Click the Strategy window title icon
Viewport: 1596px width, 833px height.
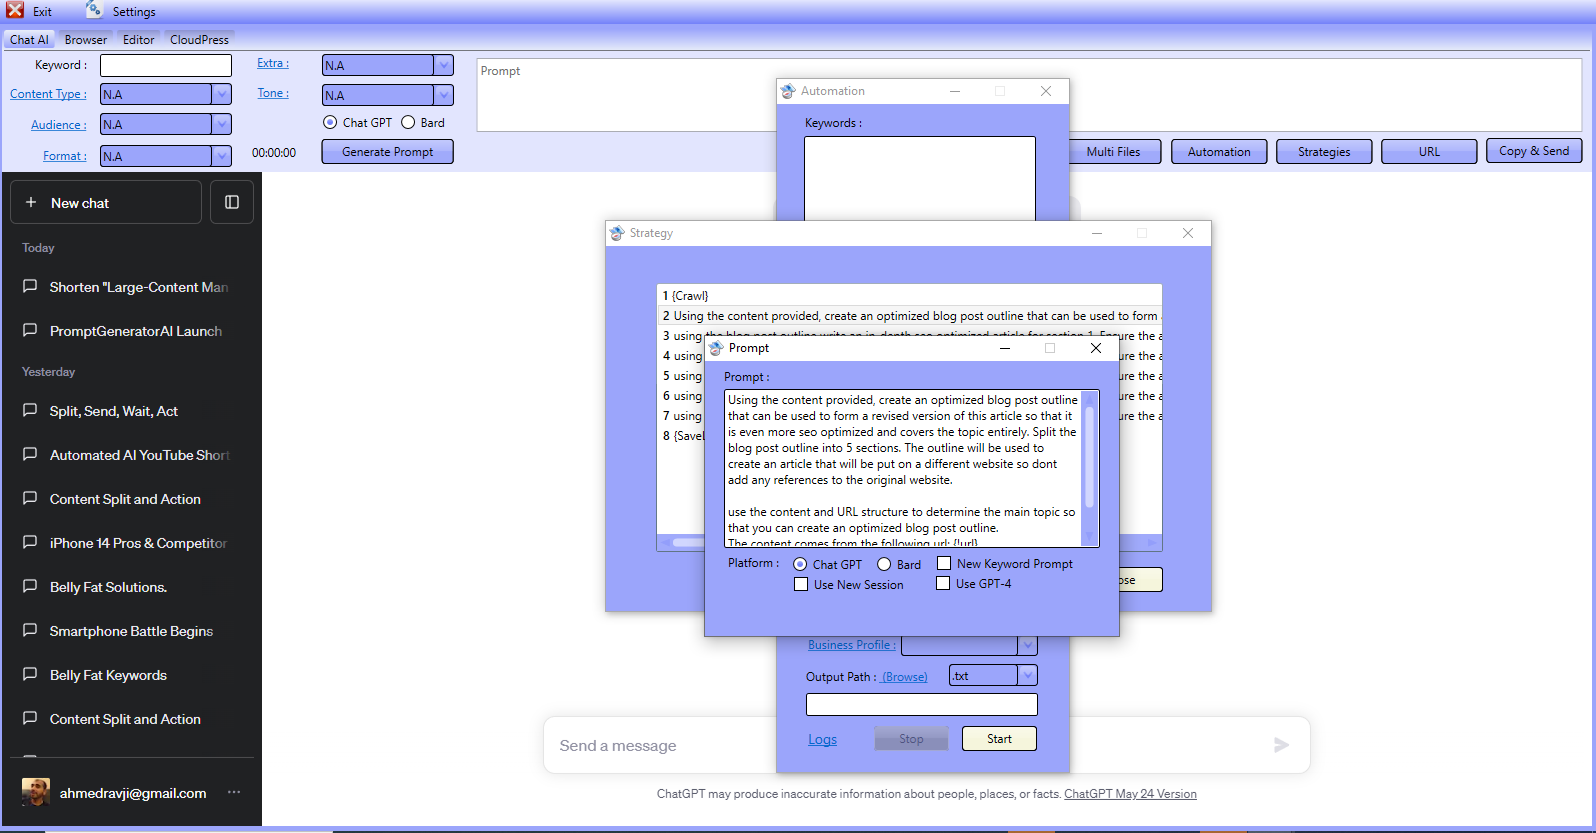617,233
